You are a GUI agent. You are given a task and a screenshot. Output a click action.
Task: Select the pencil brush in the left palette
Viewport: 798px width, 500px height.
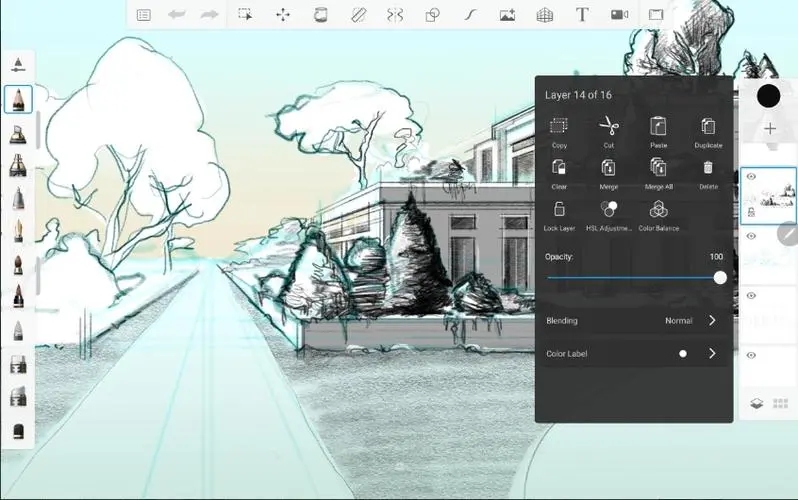tap(18, 99)
